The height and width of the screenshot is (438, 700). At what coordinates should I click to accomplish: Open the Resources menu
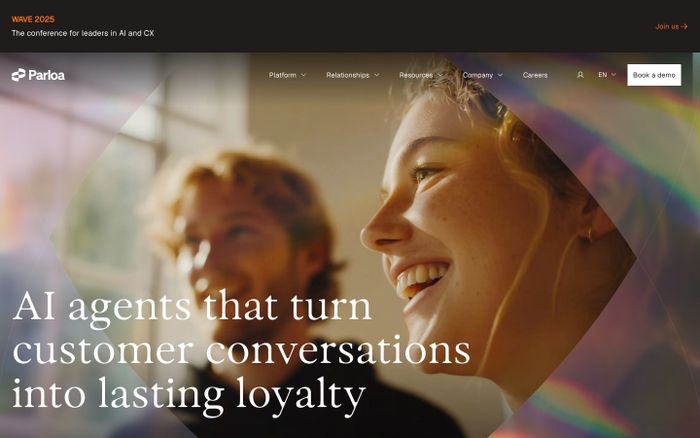[x=421, y=75]
